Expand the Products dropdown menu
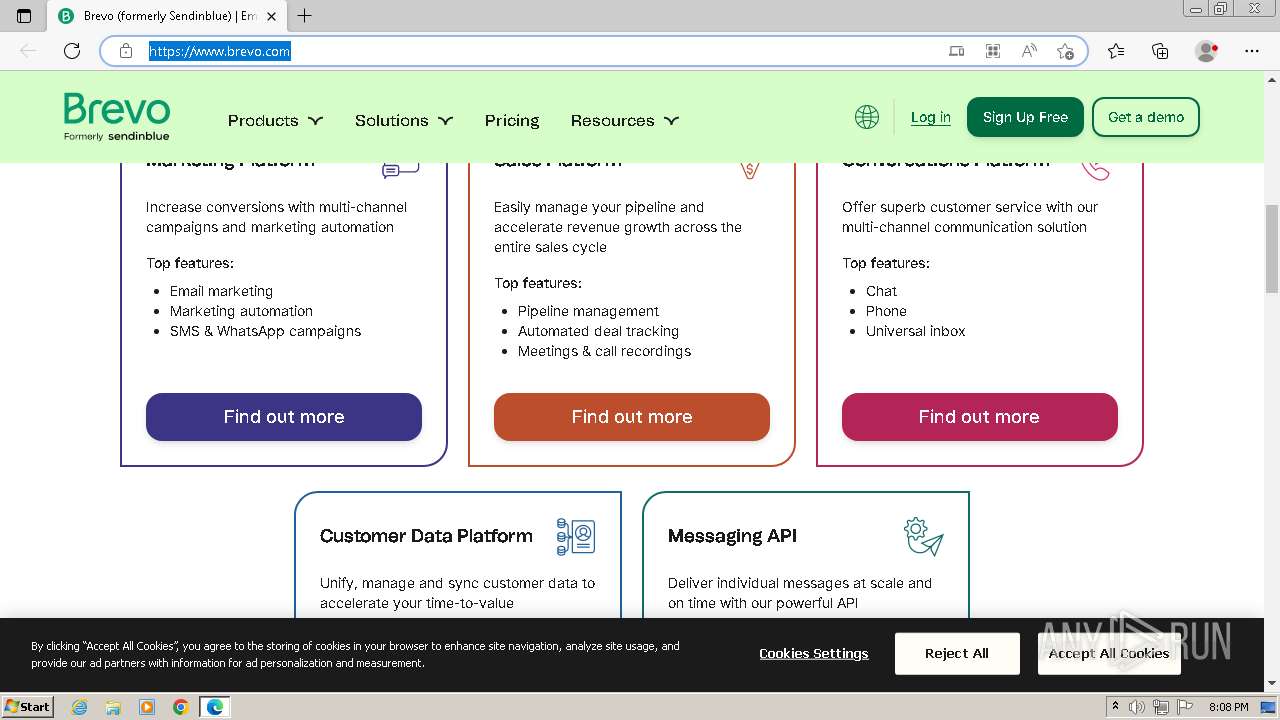1280x720 pixels. click(x=275, y=120)
